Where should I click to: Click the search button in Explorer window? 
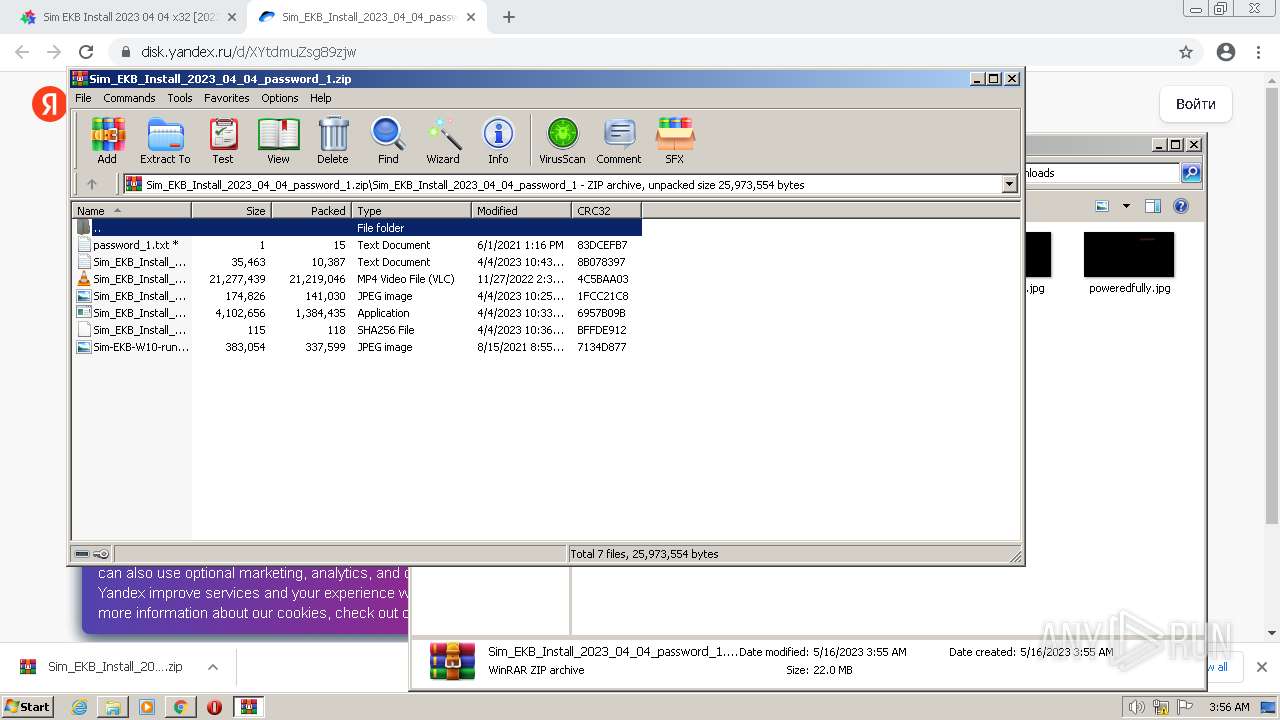(1191, 173)
